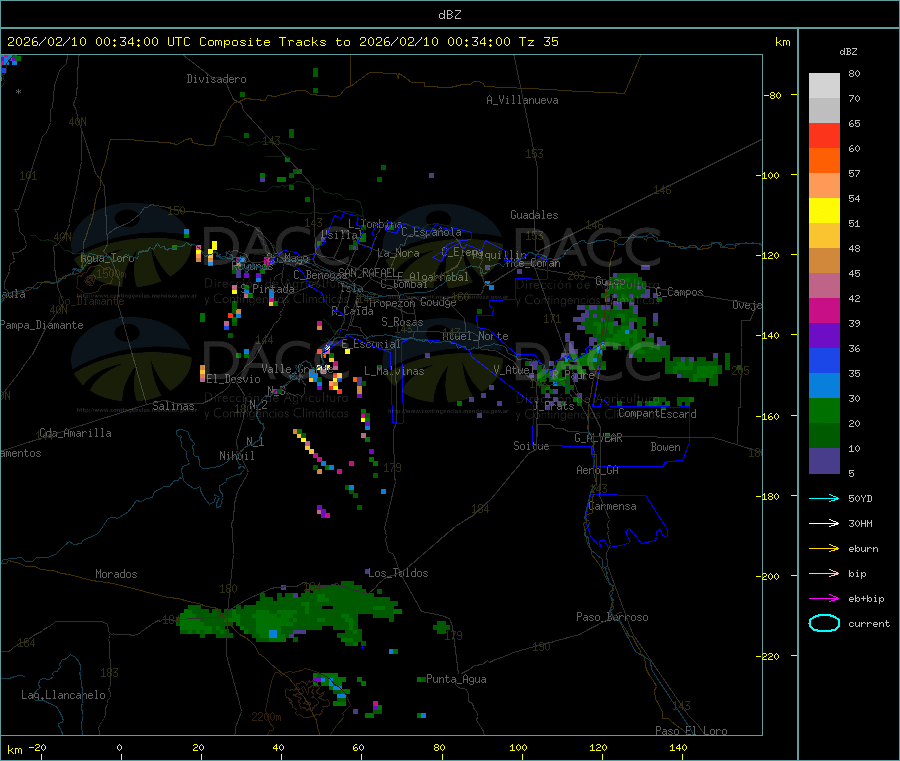Click the 'G_Campos' place label
This screenshot has height=761, width=900.
680,292
